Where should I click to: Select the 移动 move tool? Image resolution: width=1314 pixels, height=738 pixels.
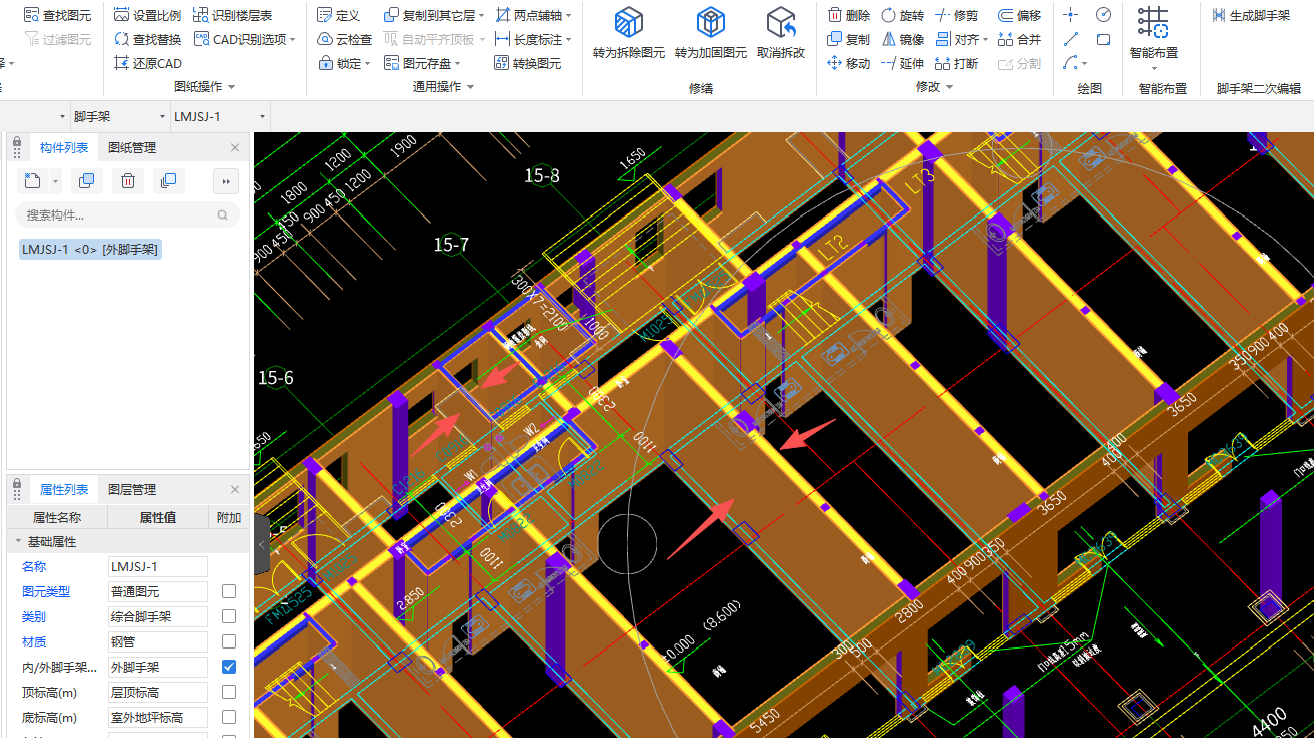[849, 63]
